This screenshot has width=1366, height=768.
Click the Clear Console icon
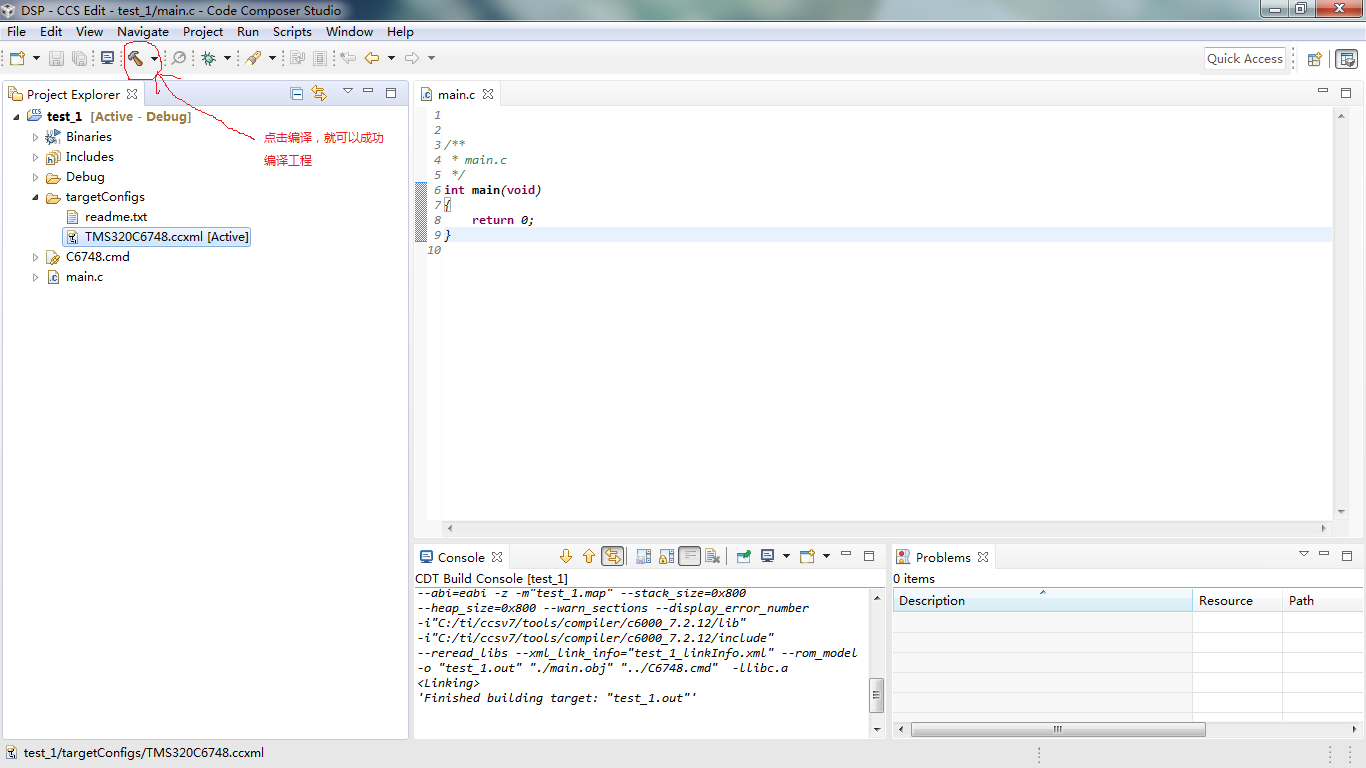(712, 556)
